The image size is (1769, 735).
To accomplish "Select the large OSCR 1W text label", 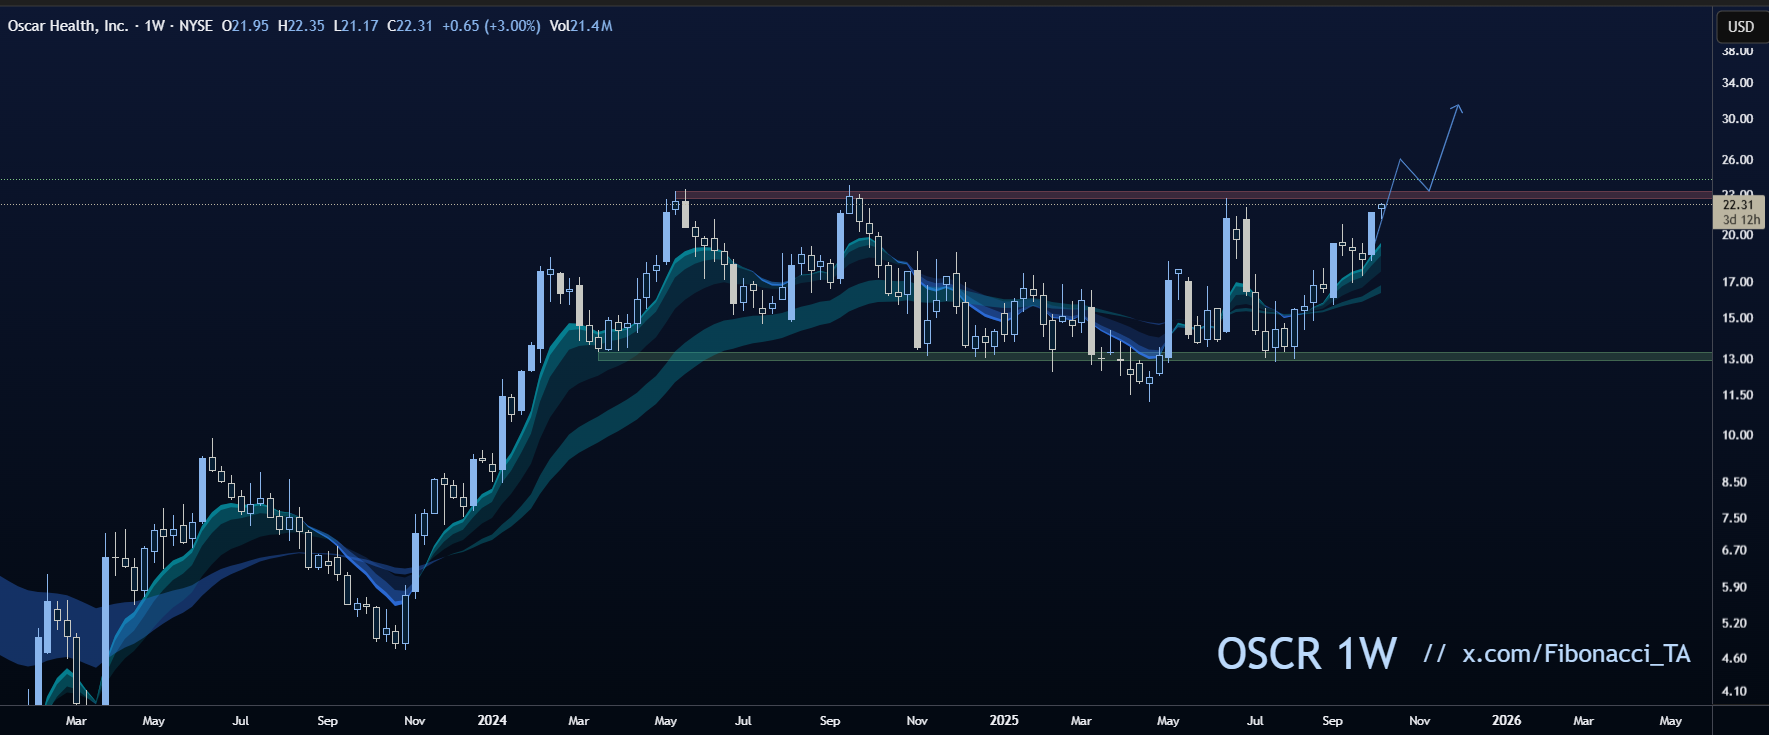I will (1306, 654).
